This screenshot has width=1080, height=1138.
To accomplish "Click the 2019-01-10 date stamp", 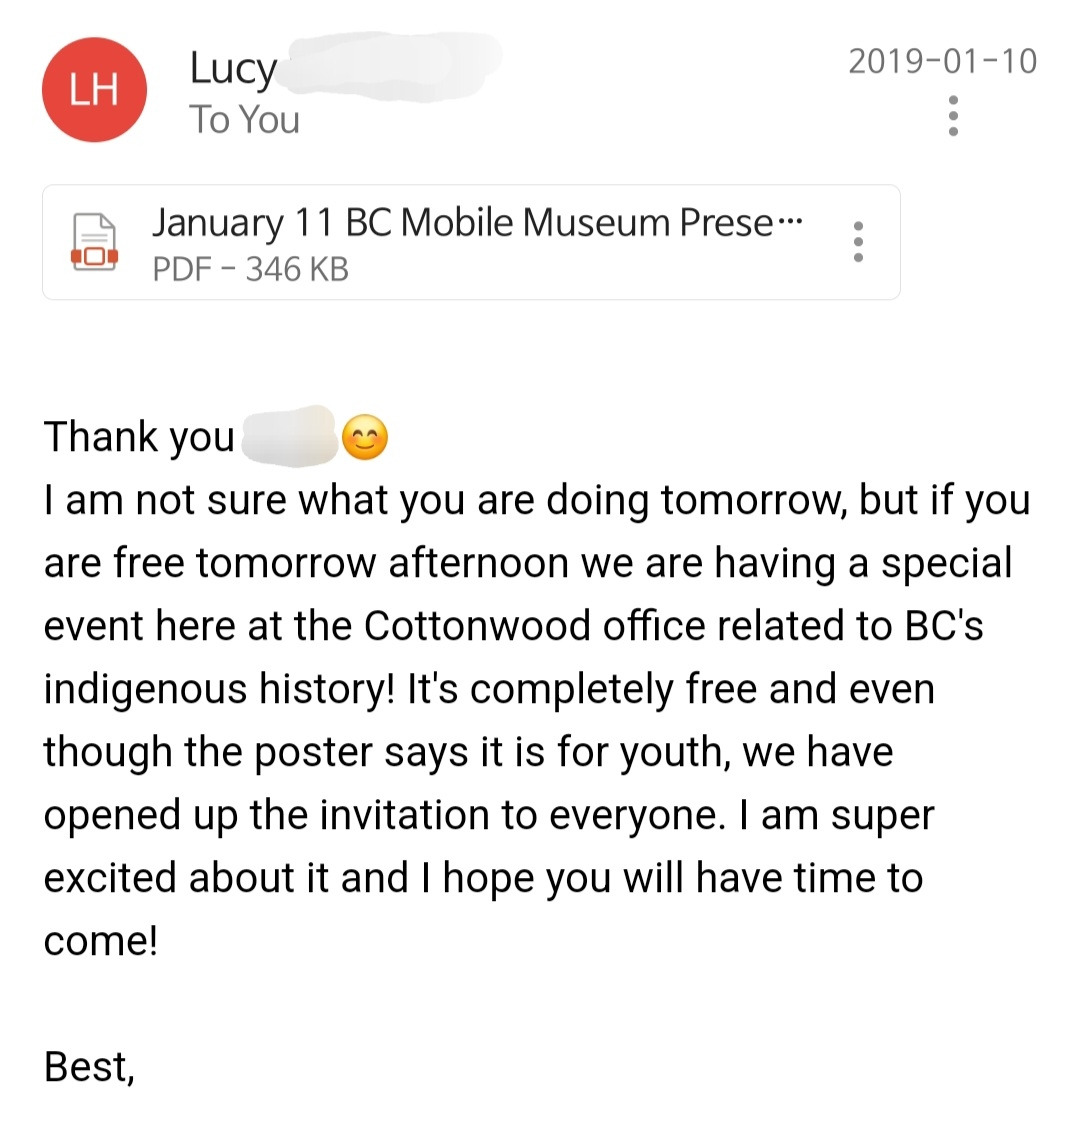I will 942,61.
